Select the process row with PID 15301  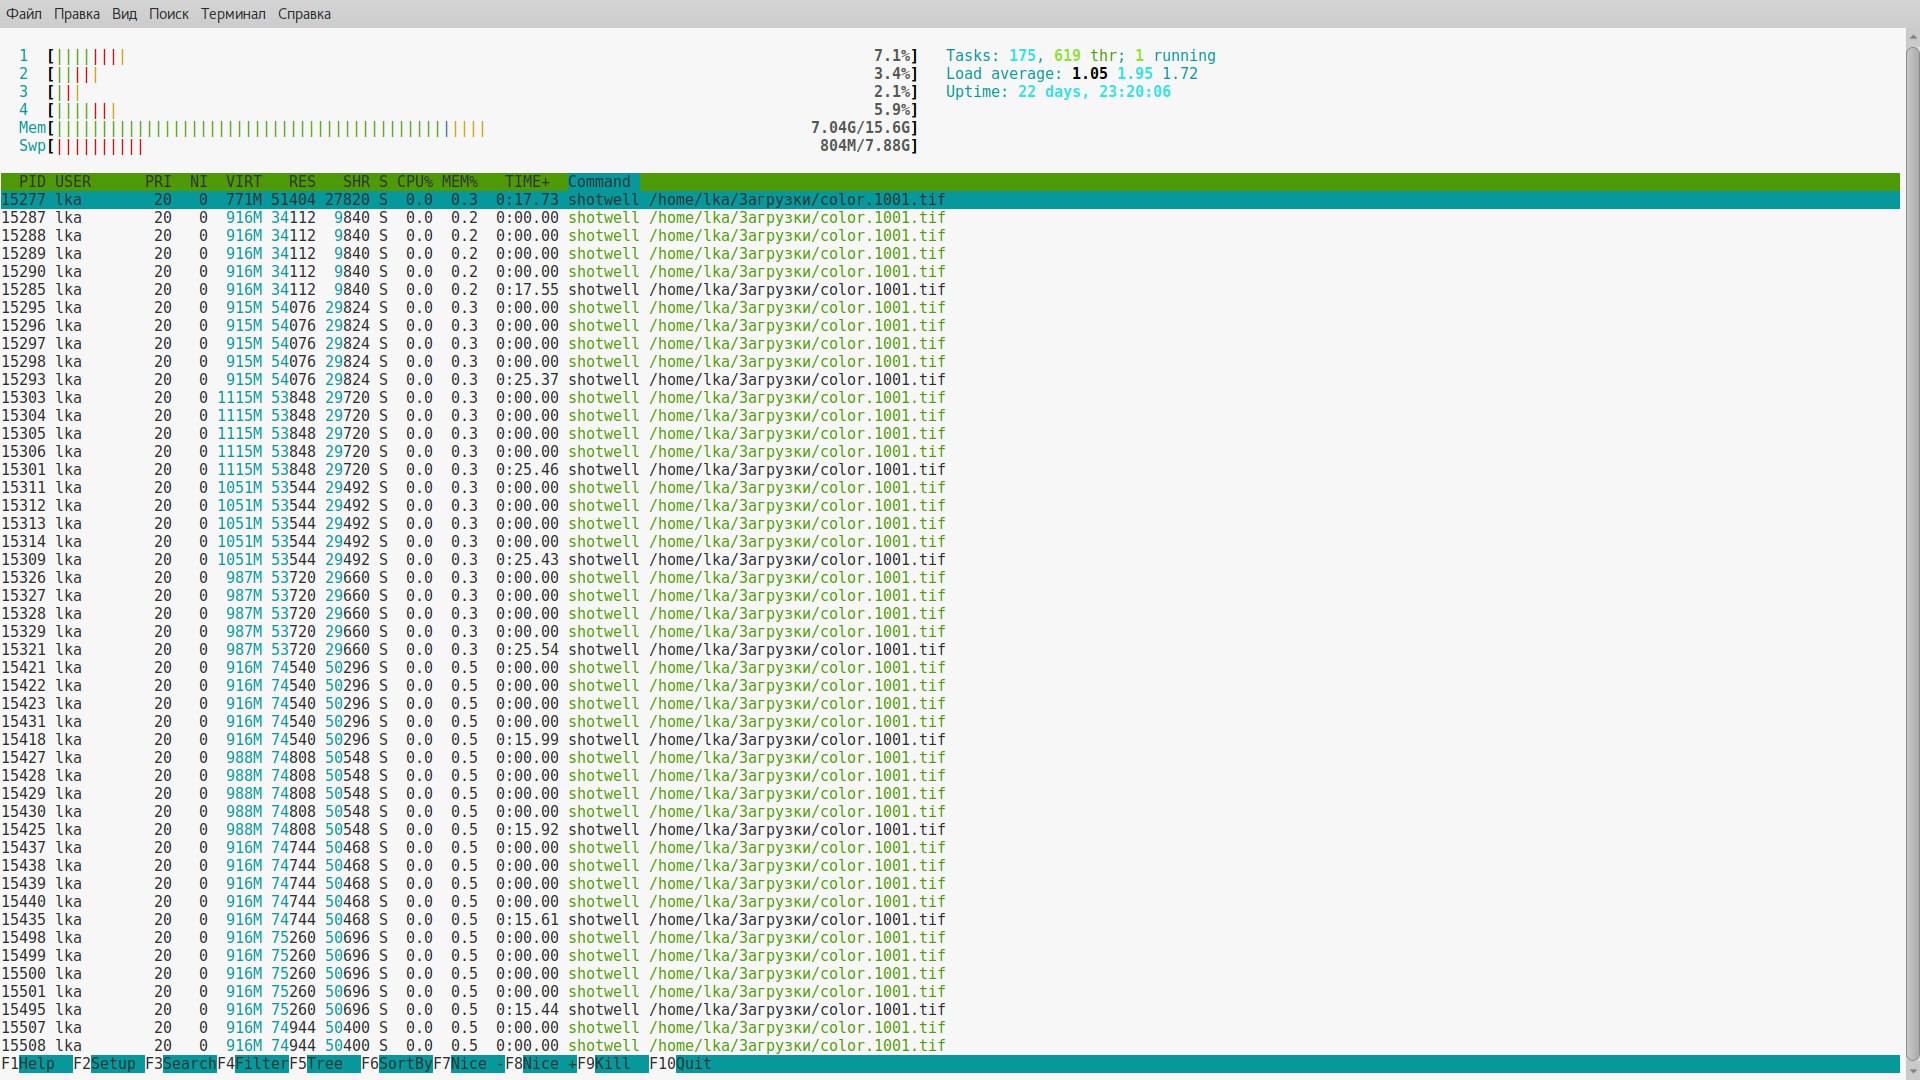950,470
